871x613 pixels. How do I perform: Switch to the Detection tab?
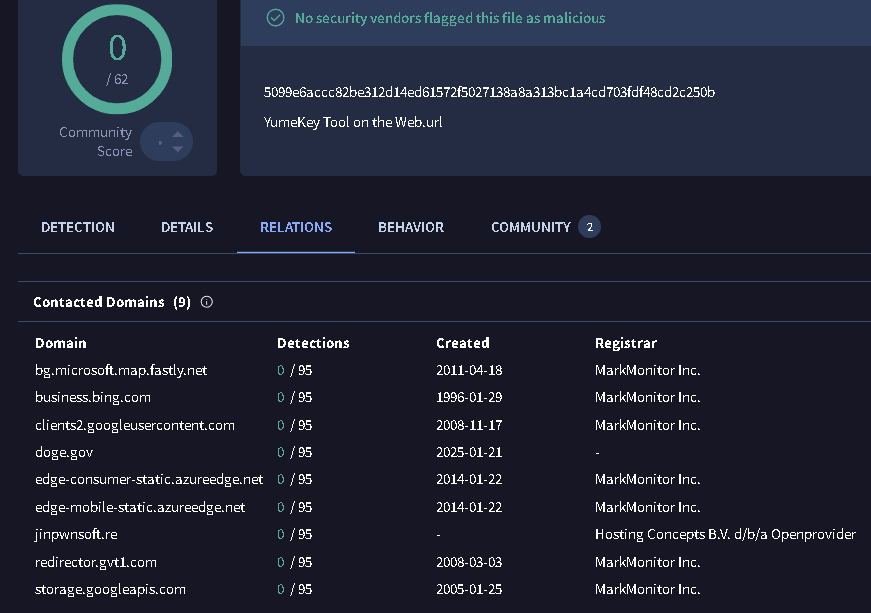(78, 227)
